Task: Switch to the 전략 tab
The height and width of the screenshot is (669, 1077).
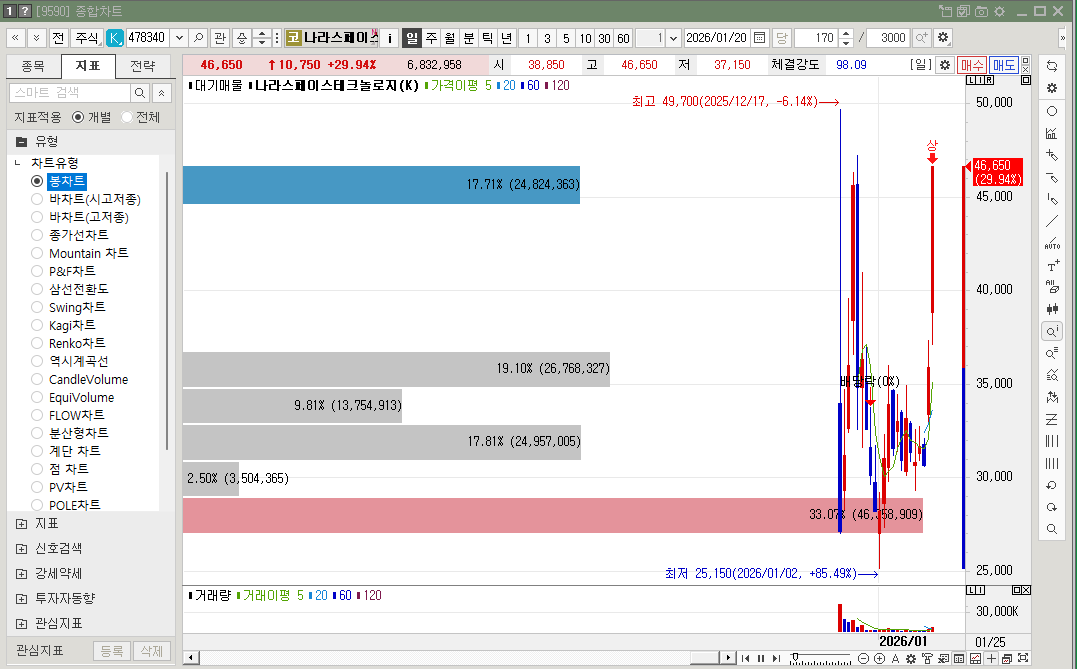Action: (143, 66)
